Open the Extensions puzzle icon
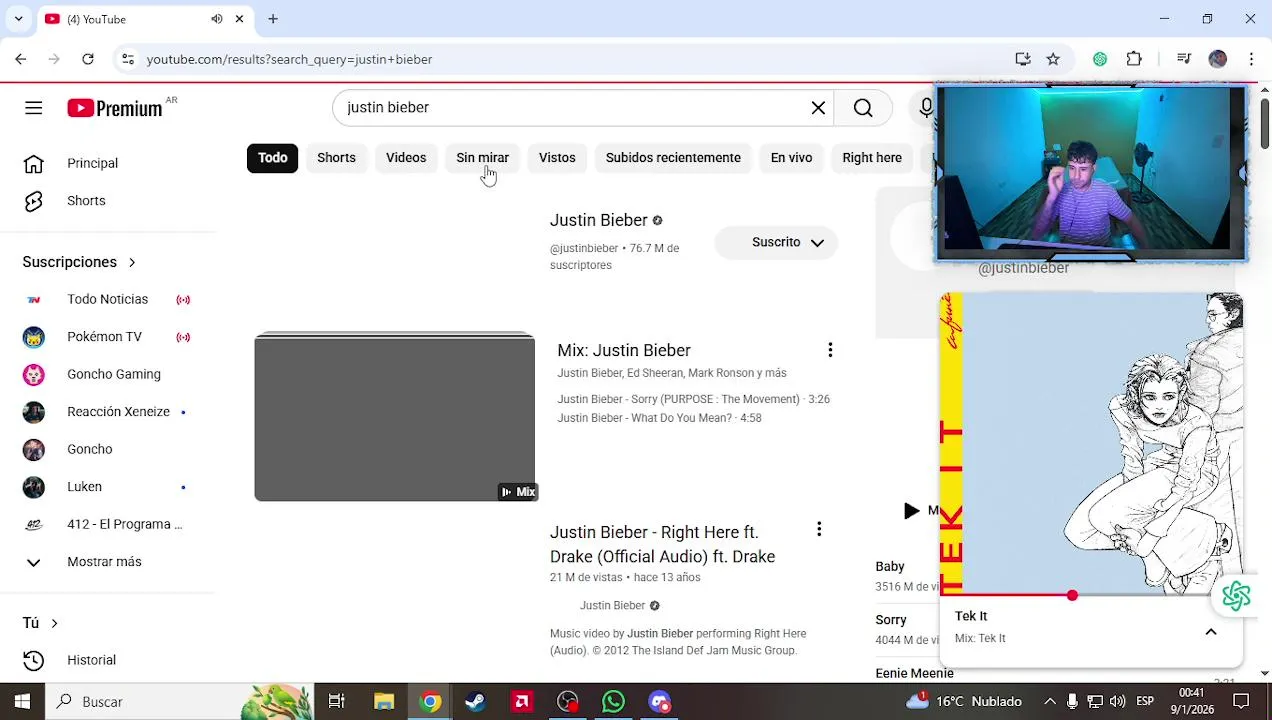The height and width of the screenshot is (720, 1272). 1134,59
